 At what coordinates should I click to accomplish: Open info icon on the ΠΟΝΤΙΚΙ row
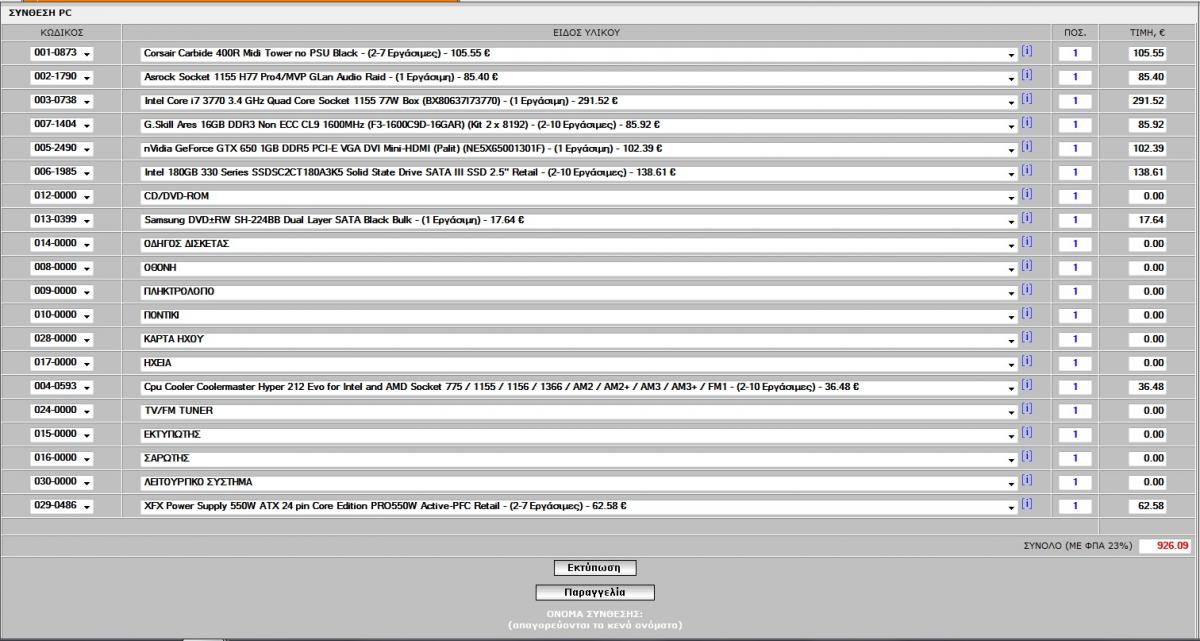click(x=1027, y=314)
